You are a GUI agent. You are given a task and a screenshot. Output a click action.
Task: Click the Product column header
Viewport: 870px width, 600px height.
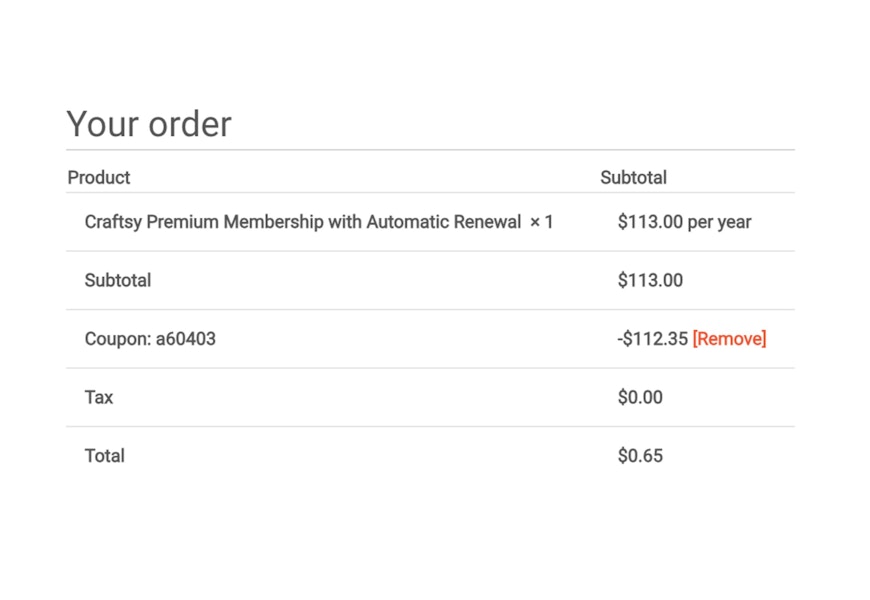[x=99, y=178]
